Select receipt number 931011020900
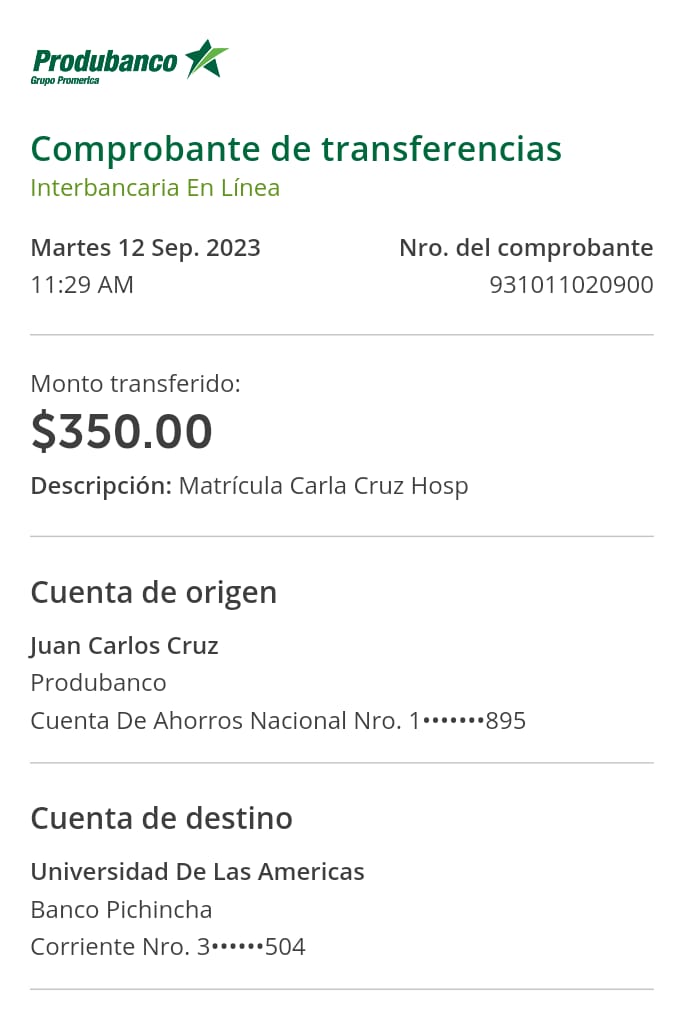The width and height of the screenshot is (684, 1022). pos(571,285)
